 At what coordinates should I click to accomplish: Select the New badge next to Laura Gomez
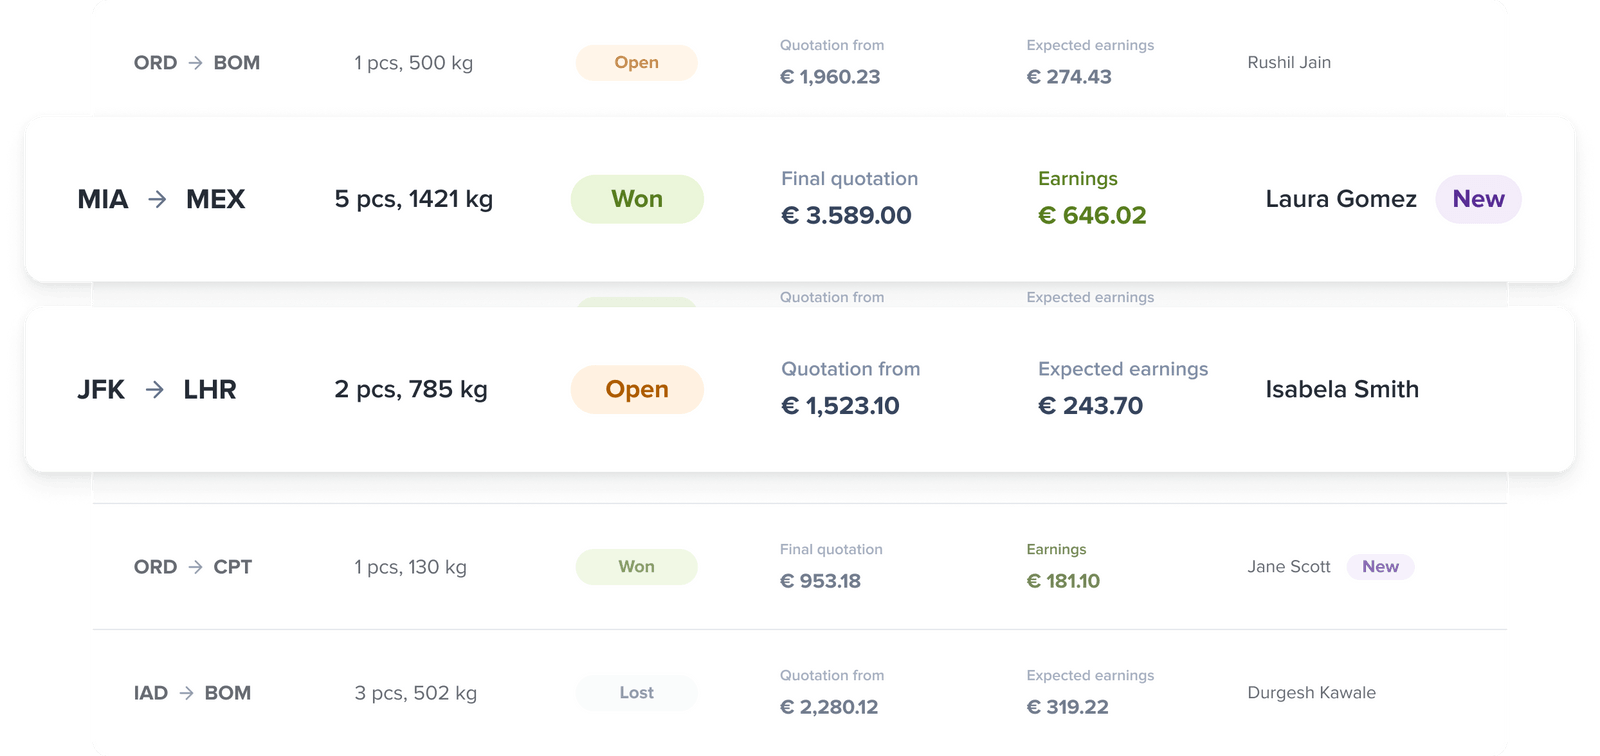pos(1478,199)
